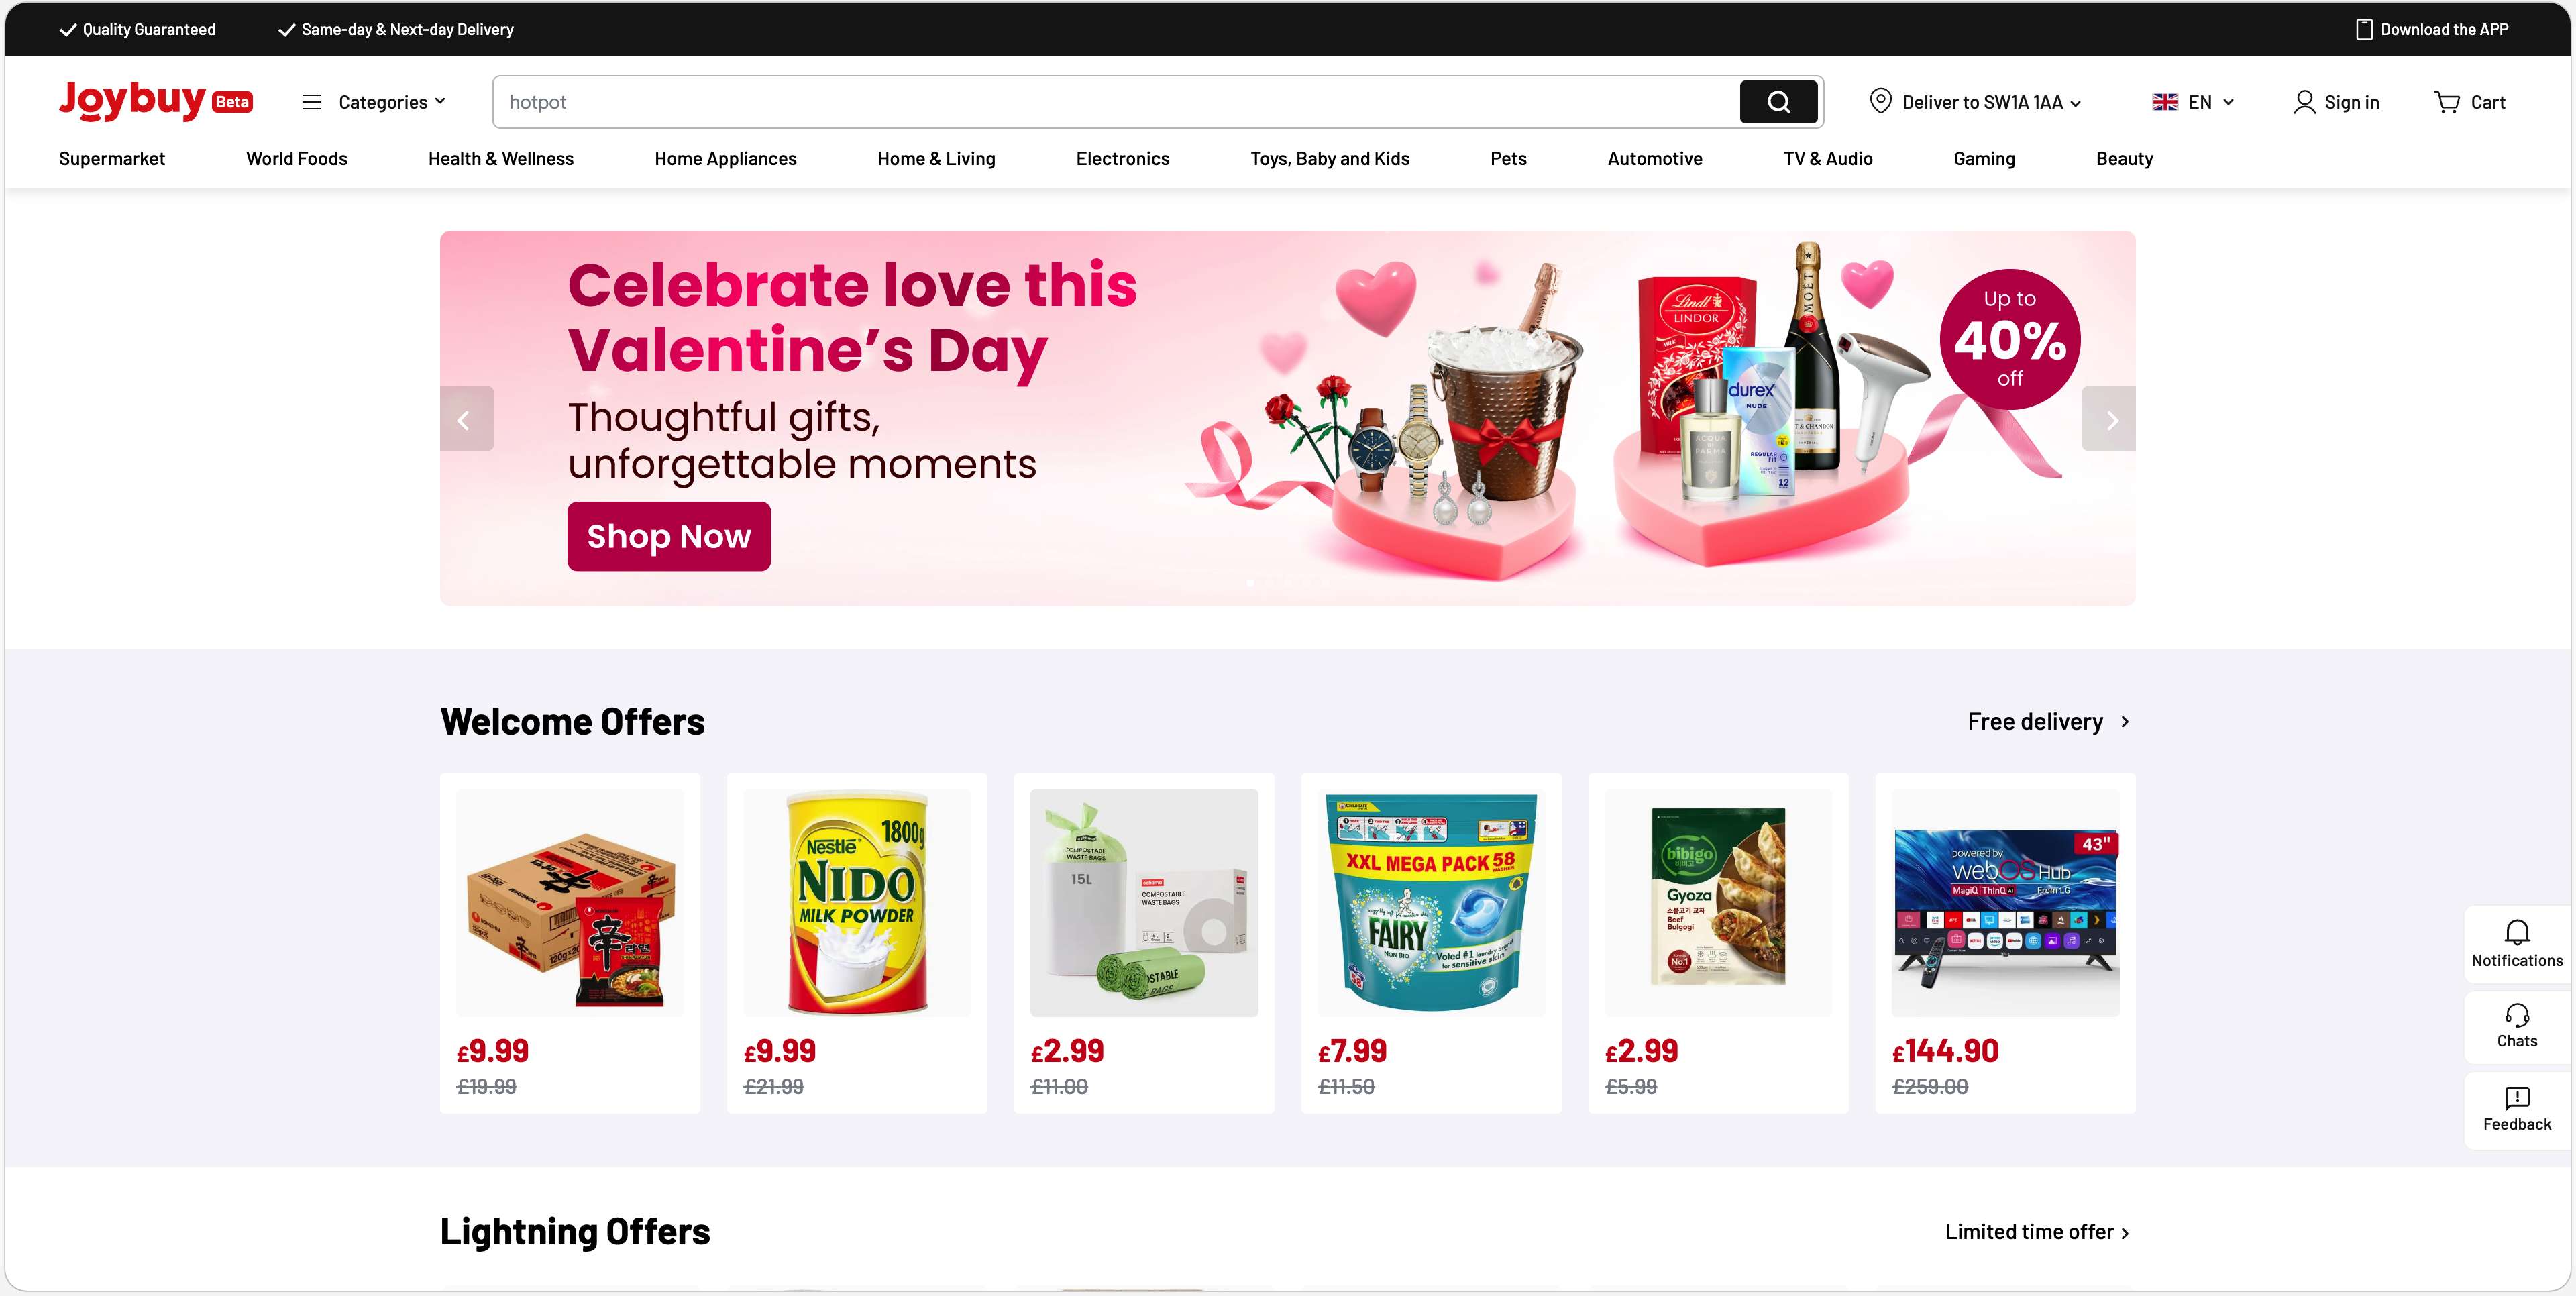Click into the hotpot search field
Image resolution: width=2576 pixels, height=1296 pixels.
[1116, 102]
